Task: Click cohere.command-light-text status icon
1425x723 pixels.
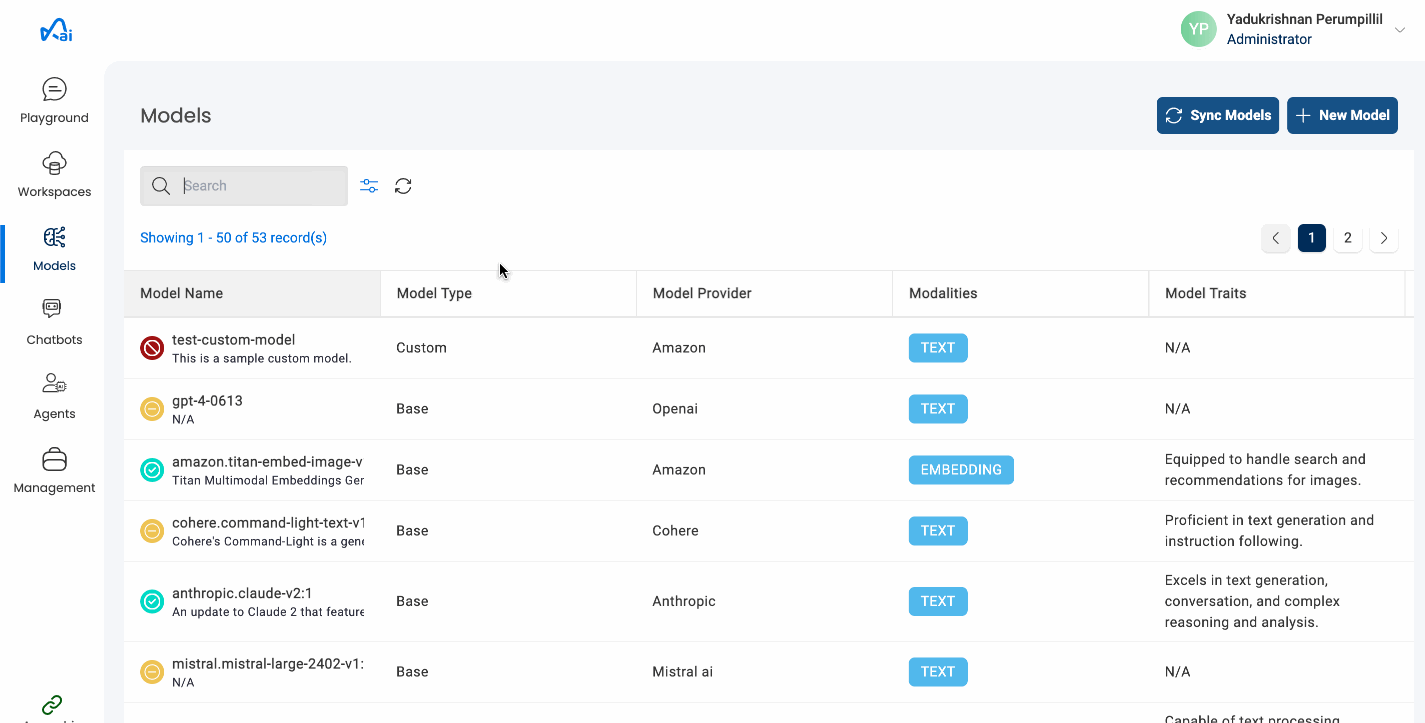Action: pyautogui.click(x=152, y=531)
